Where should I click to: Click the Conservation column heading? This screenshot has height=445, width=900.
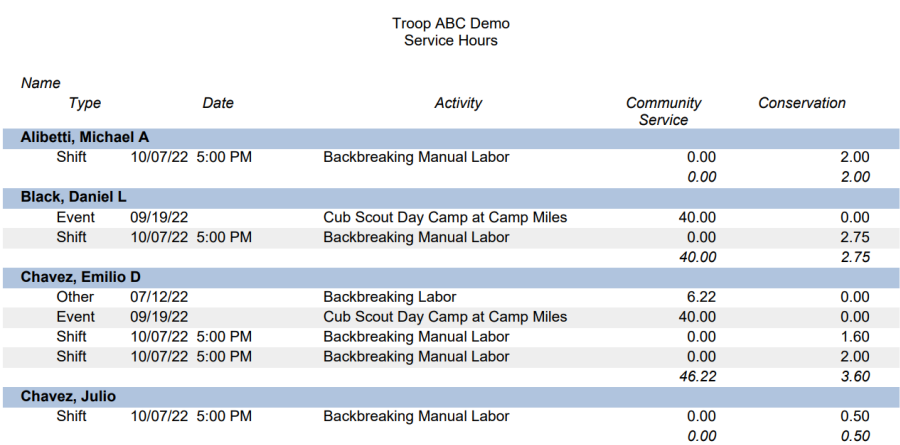click(802, 103)
